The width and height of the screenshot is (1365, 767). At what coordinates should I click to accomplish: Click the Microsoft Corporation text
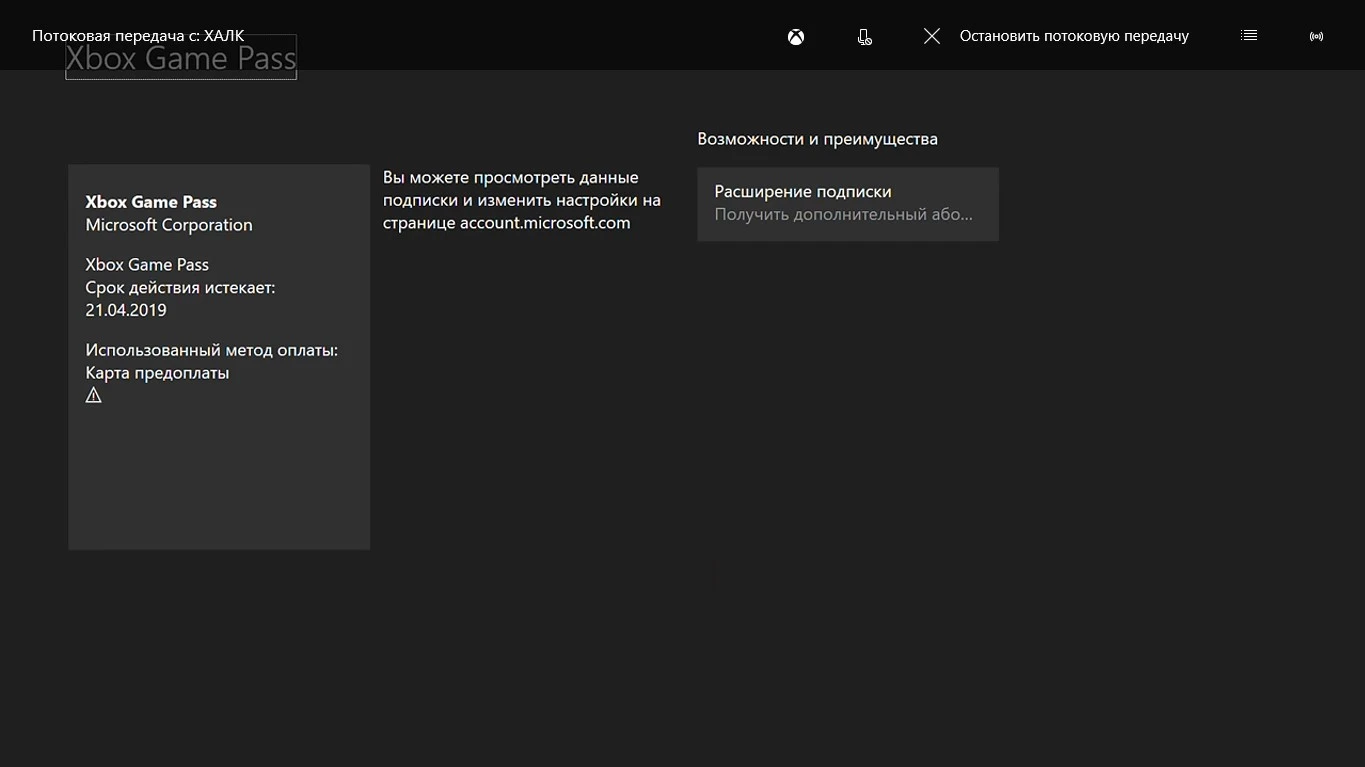pos(169,225)
